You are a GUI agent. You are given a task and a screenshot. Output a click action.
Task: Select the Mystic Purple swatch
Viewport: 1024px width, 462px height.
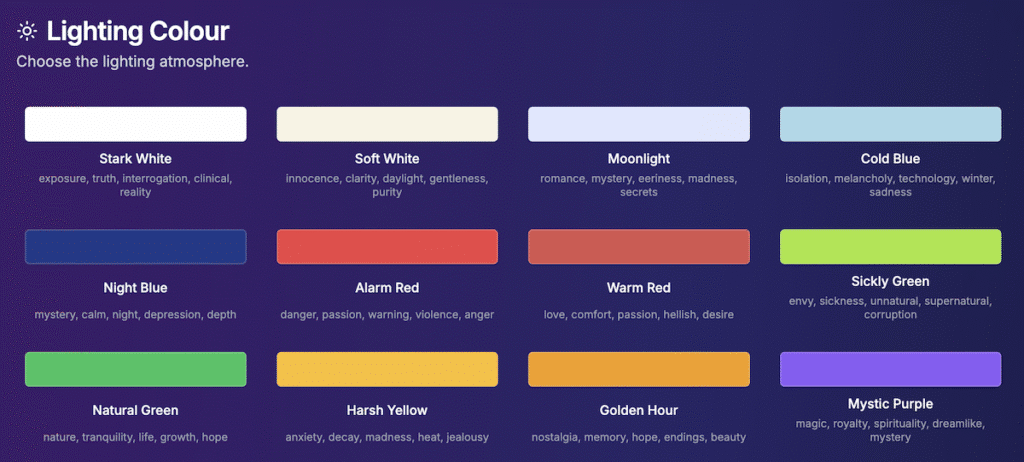890,369
